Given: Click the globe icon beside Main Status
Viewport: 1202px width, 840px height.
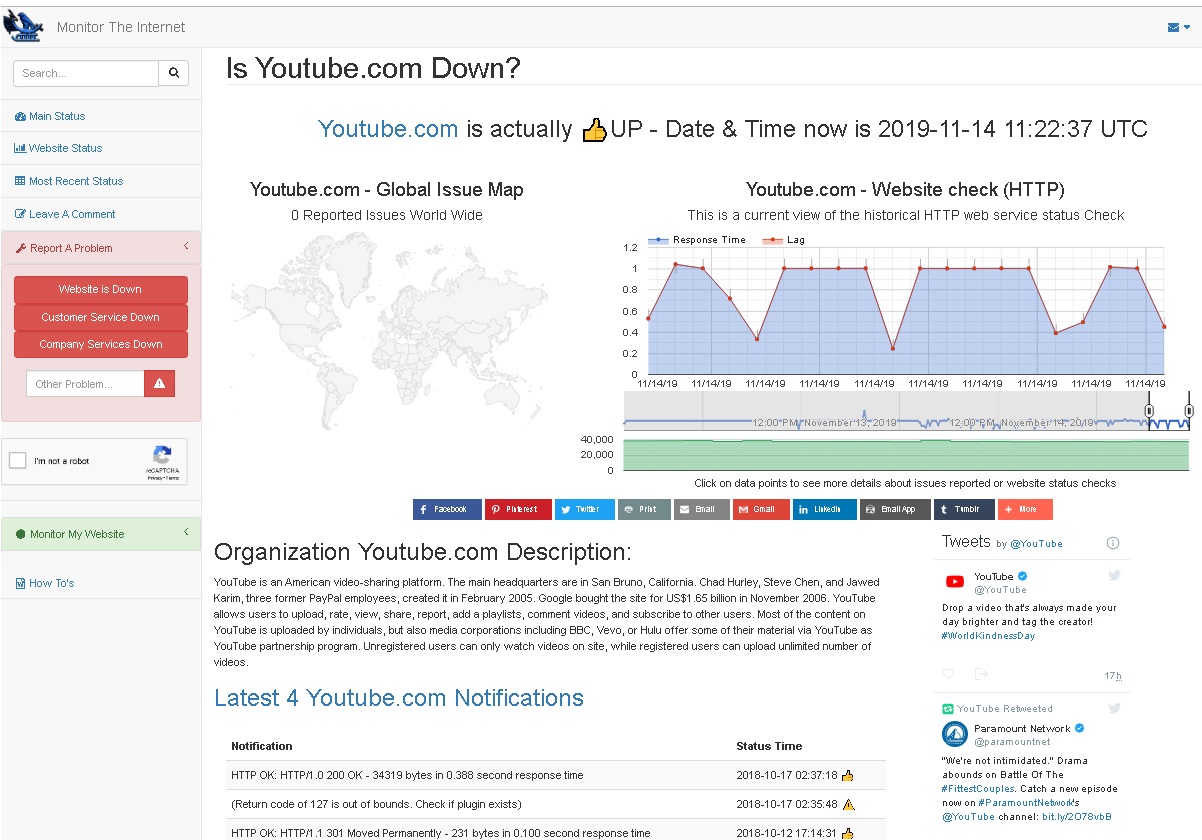Looking at the screenshot, I should coord(20,116).
